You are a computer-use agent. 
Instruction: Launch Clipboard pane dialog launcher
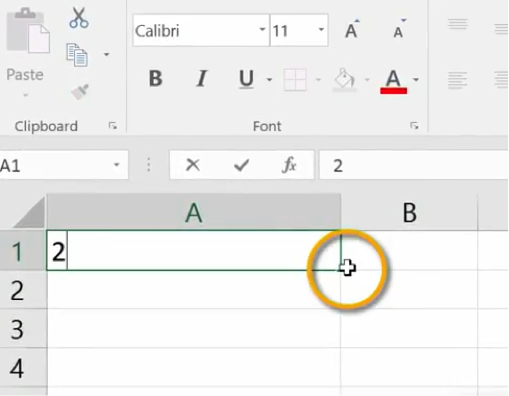pos(113,126)
